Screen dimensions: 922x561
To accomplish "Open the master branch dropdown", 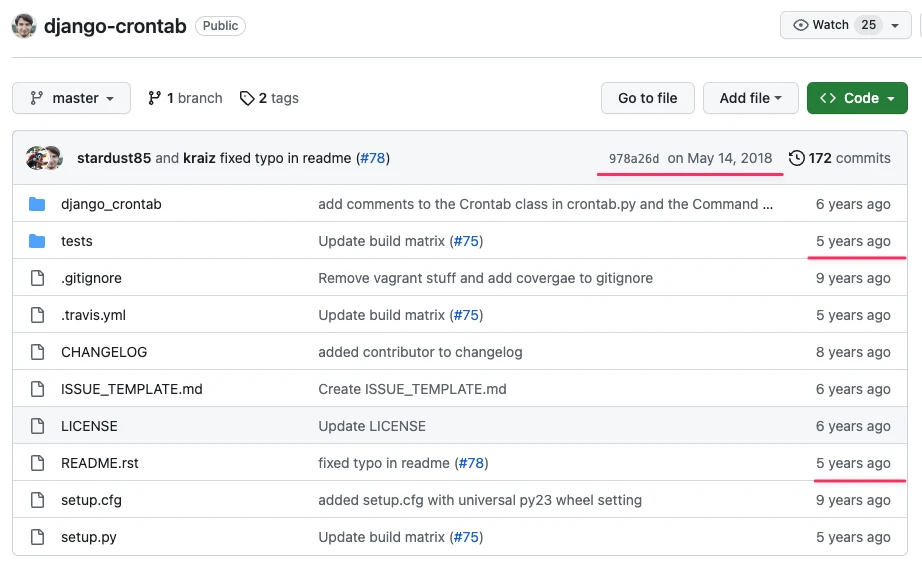I will 71,98.
